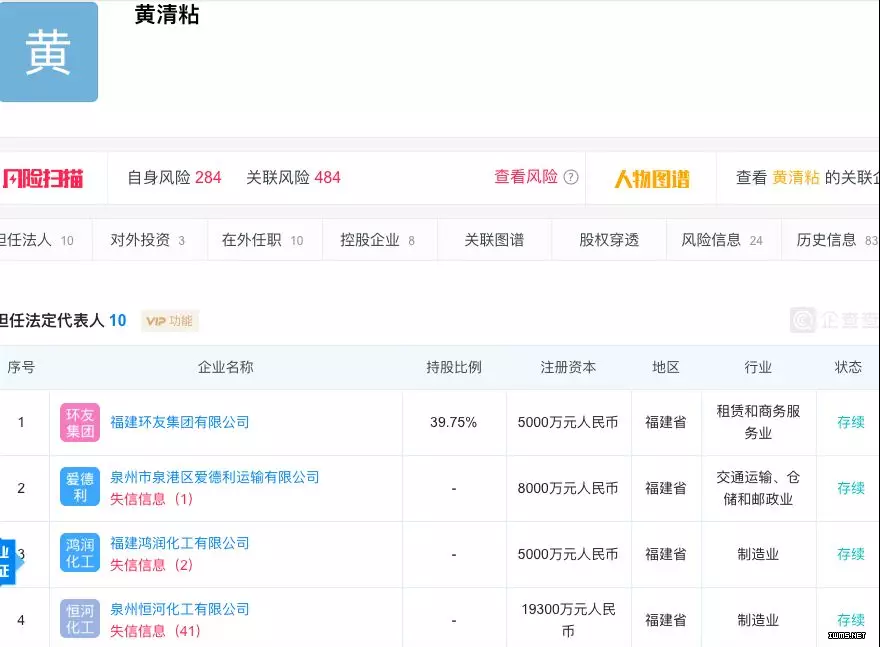
Task: Click 存续 status for 爱德利运输
Action: point(851,488)
